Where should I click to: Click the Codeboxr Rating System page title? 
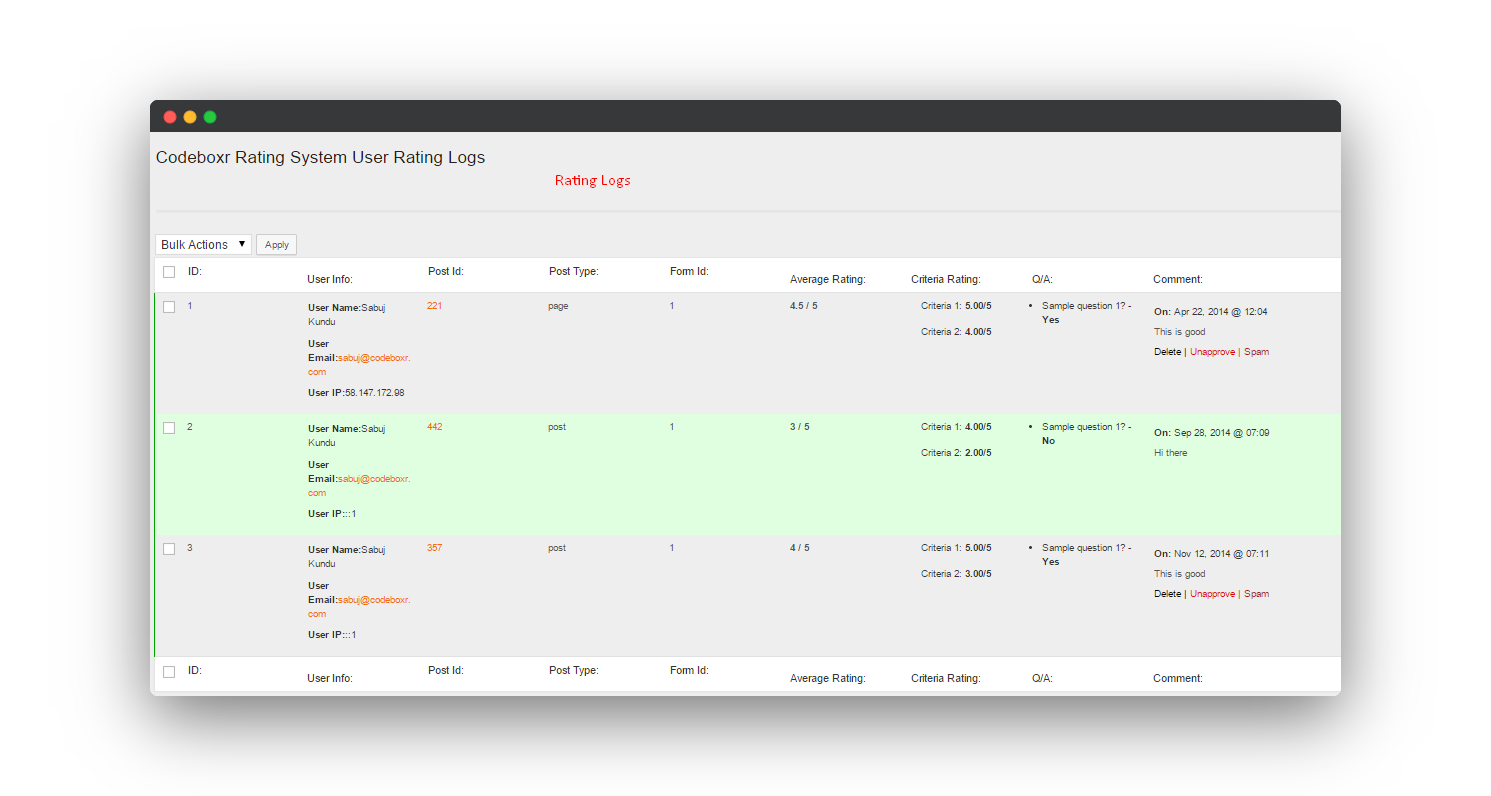click(x=320, y=157)
